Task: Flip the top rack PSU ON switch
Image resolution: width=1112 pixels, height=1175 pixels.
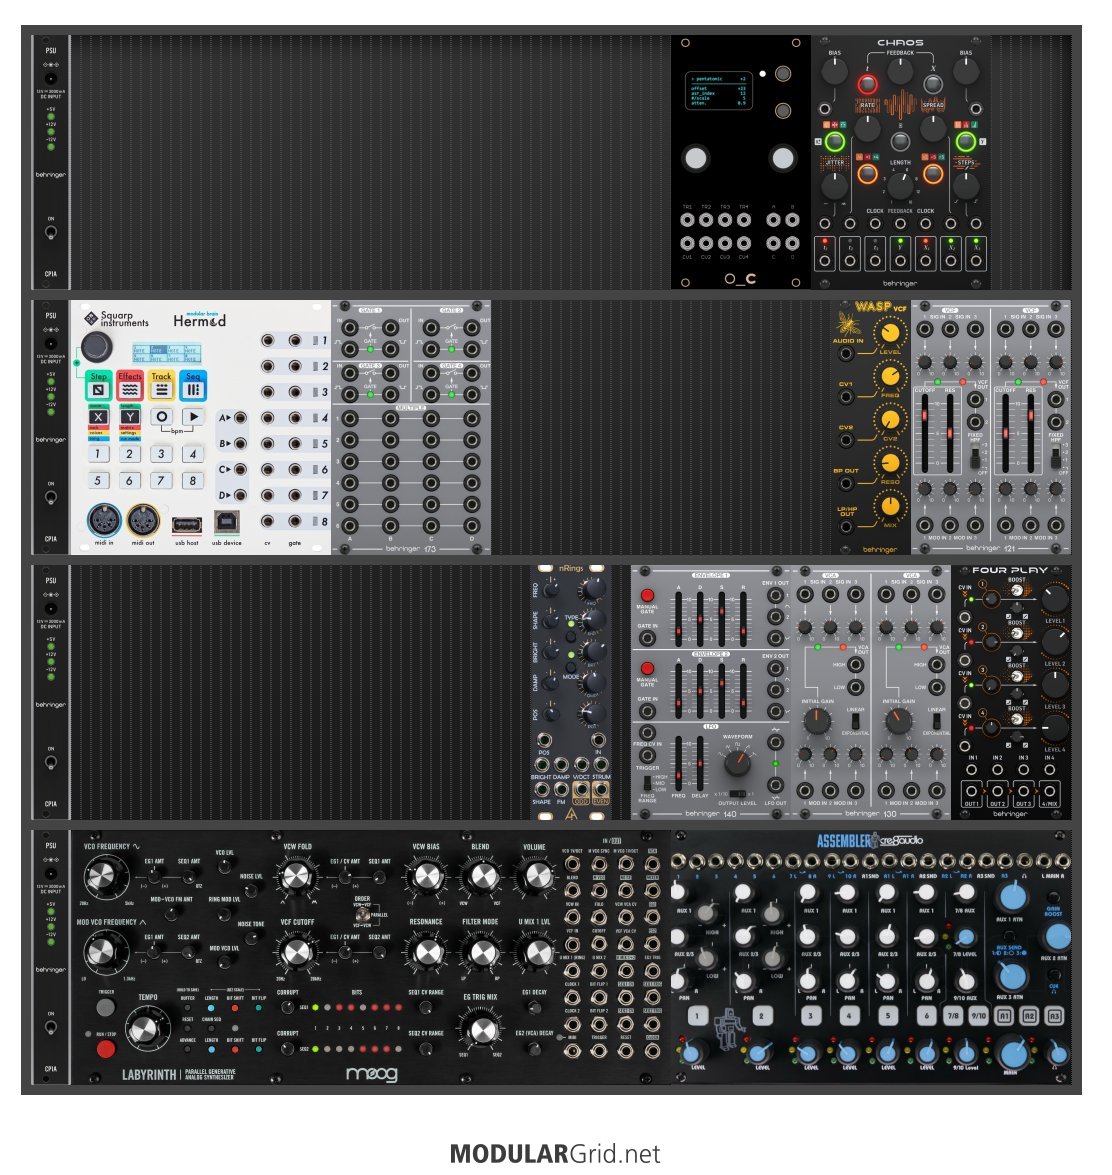Action: (50, 232)
